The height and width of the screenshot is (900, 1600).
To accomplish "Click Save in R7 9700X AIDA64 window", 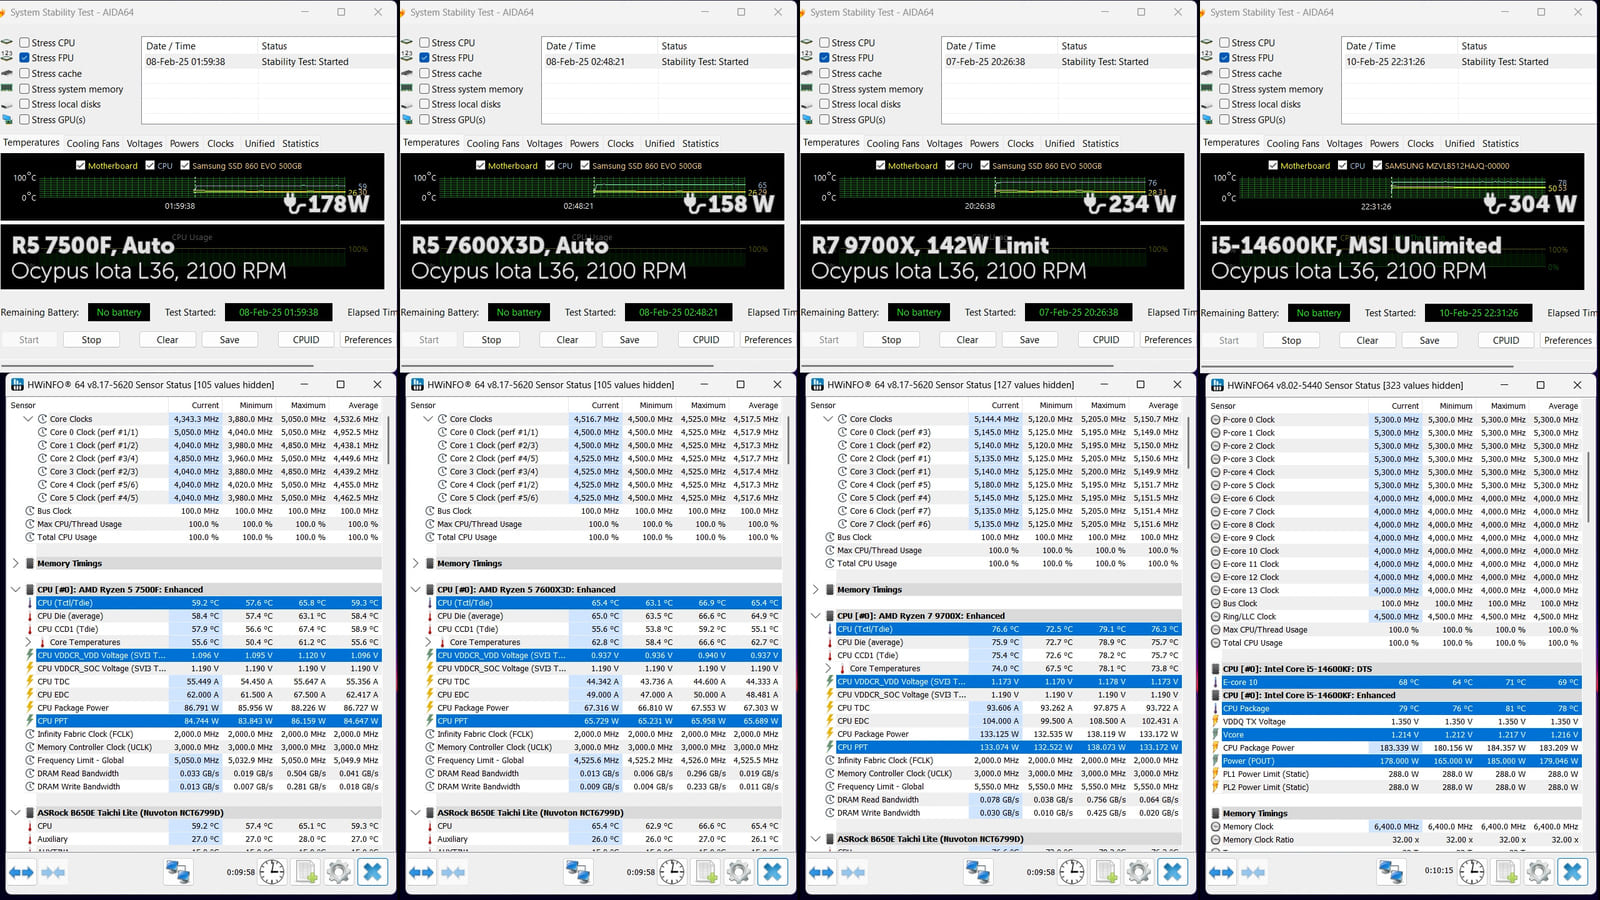I will pos(1029,340).
